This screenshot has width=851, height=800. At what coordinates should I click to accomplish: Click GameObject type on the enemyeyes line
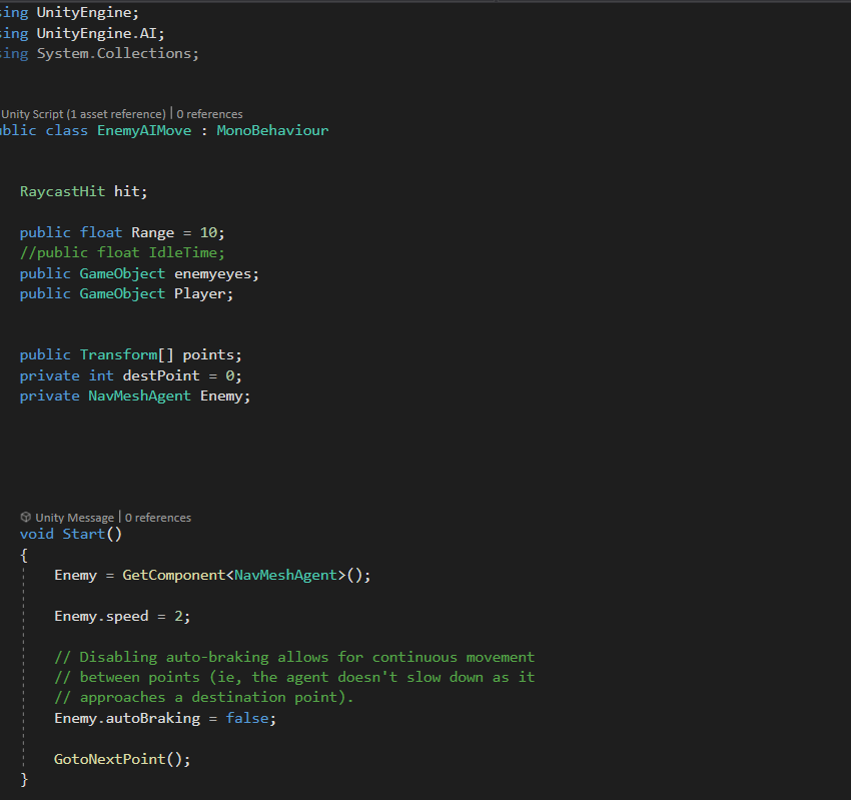[x=122, y=274]
